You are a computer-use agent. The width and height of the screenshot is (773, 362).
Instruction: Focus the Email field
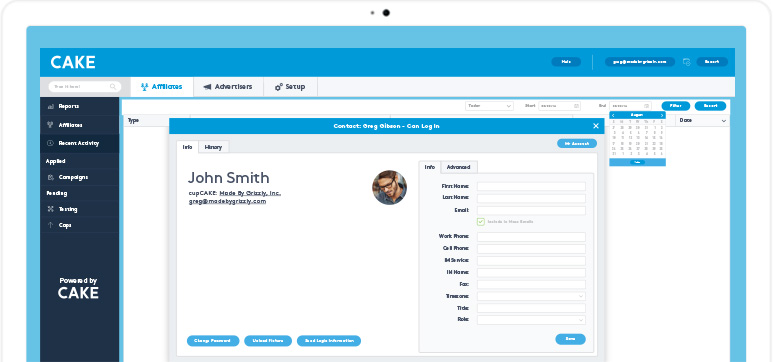pos(531,211)
